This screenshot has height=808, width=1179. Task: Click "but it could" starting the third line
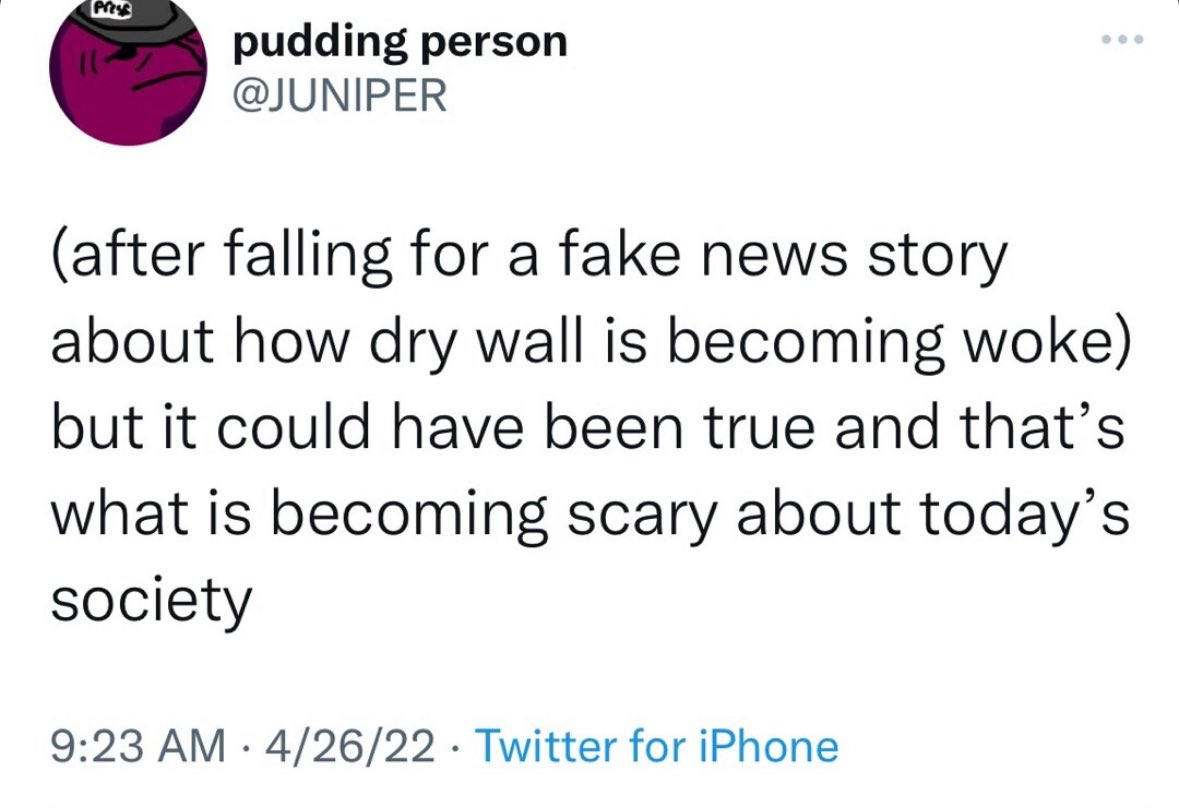click(x=170, y=429)
